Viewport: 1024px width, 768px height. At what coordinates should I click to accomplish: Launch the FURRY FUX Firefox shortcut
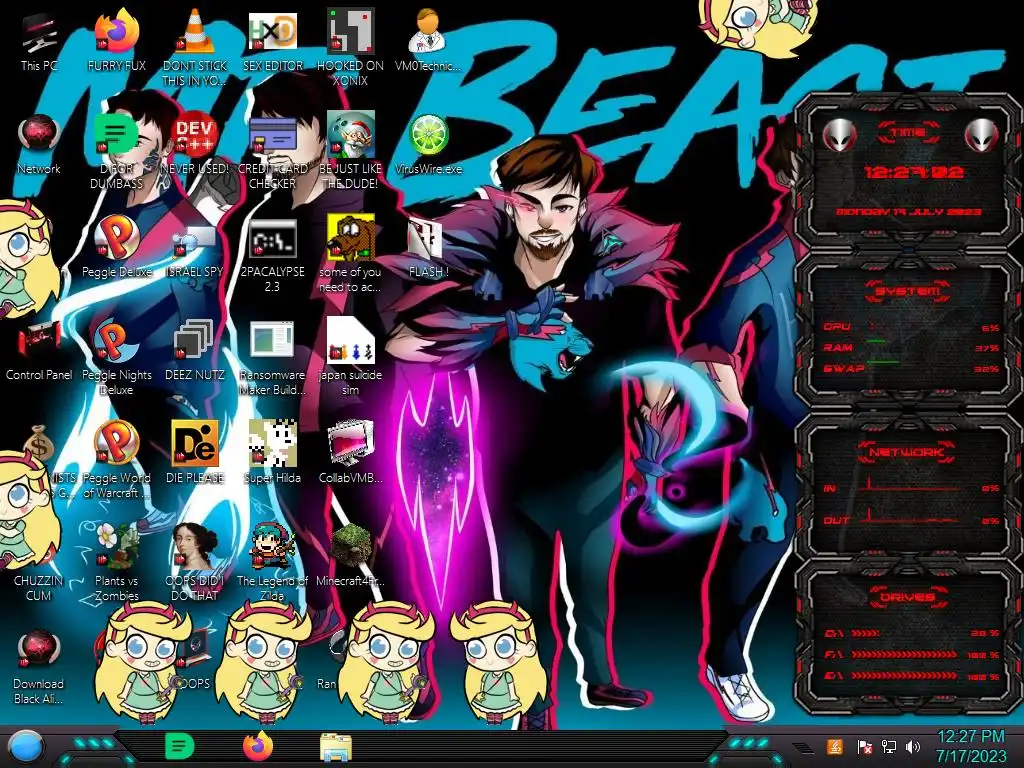116,41
